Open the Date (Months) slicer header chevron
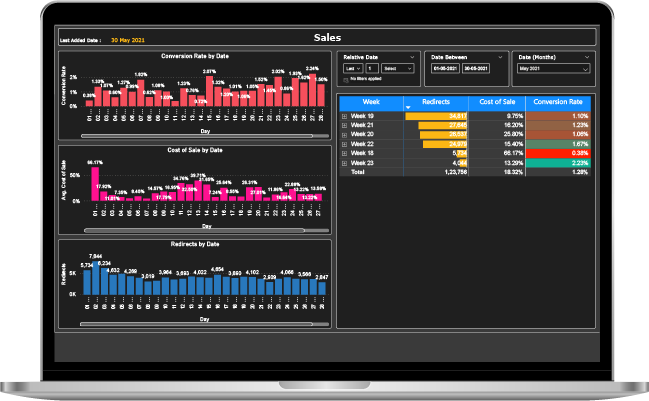 pyautogui.click(x=587, y=57)
